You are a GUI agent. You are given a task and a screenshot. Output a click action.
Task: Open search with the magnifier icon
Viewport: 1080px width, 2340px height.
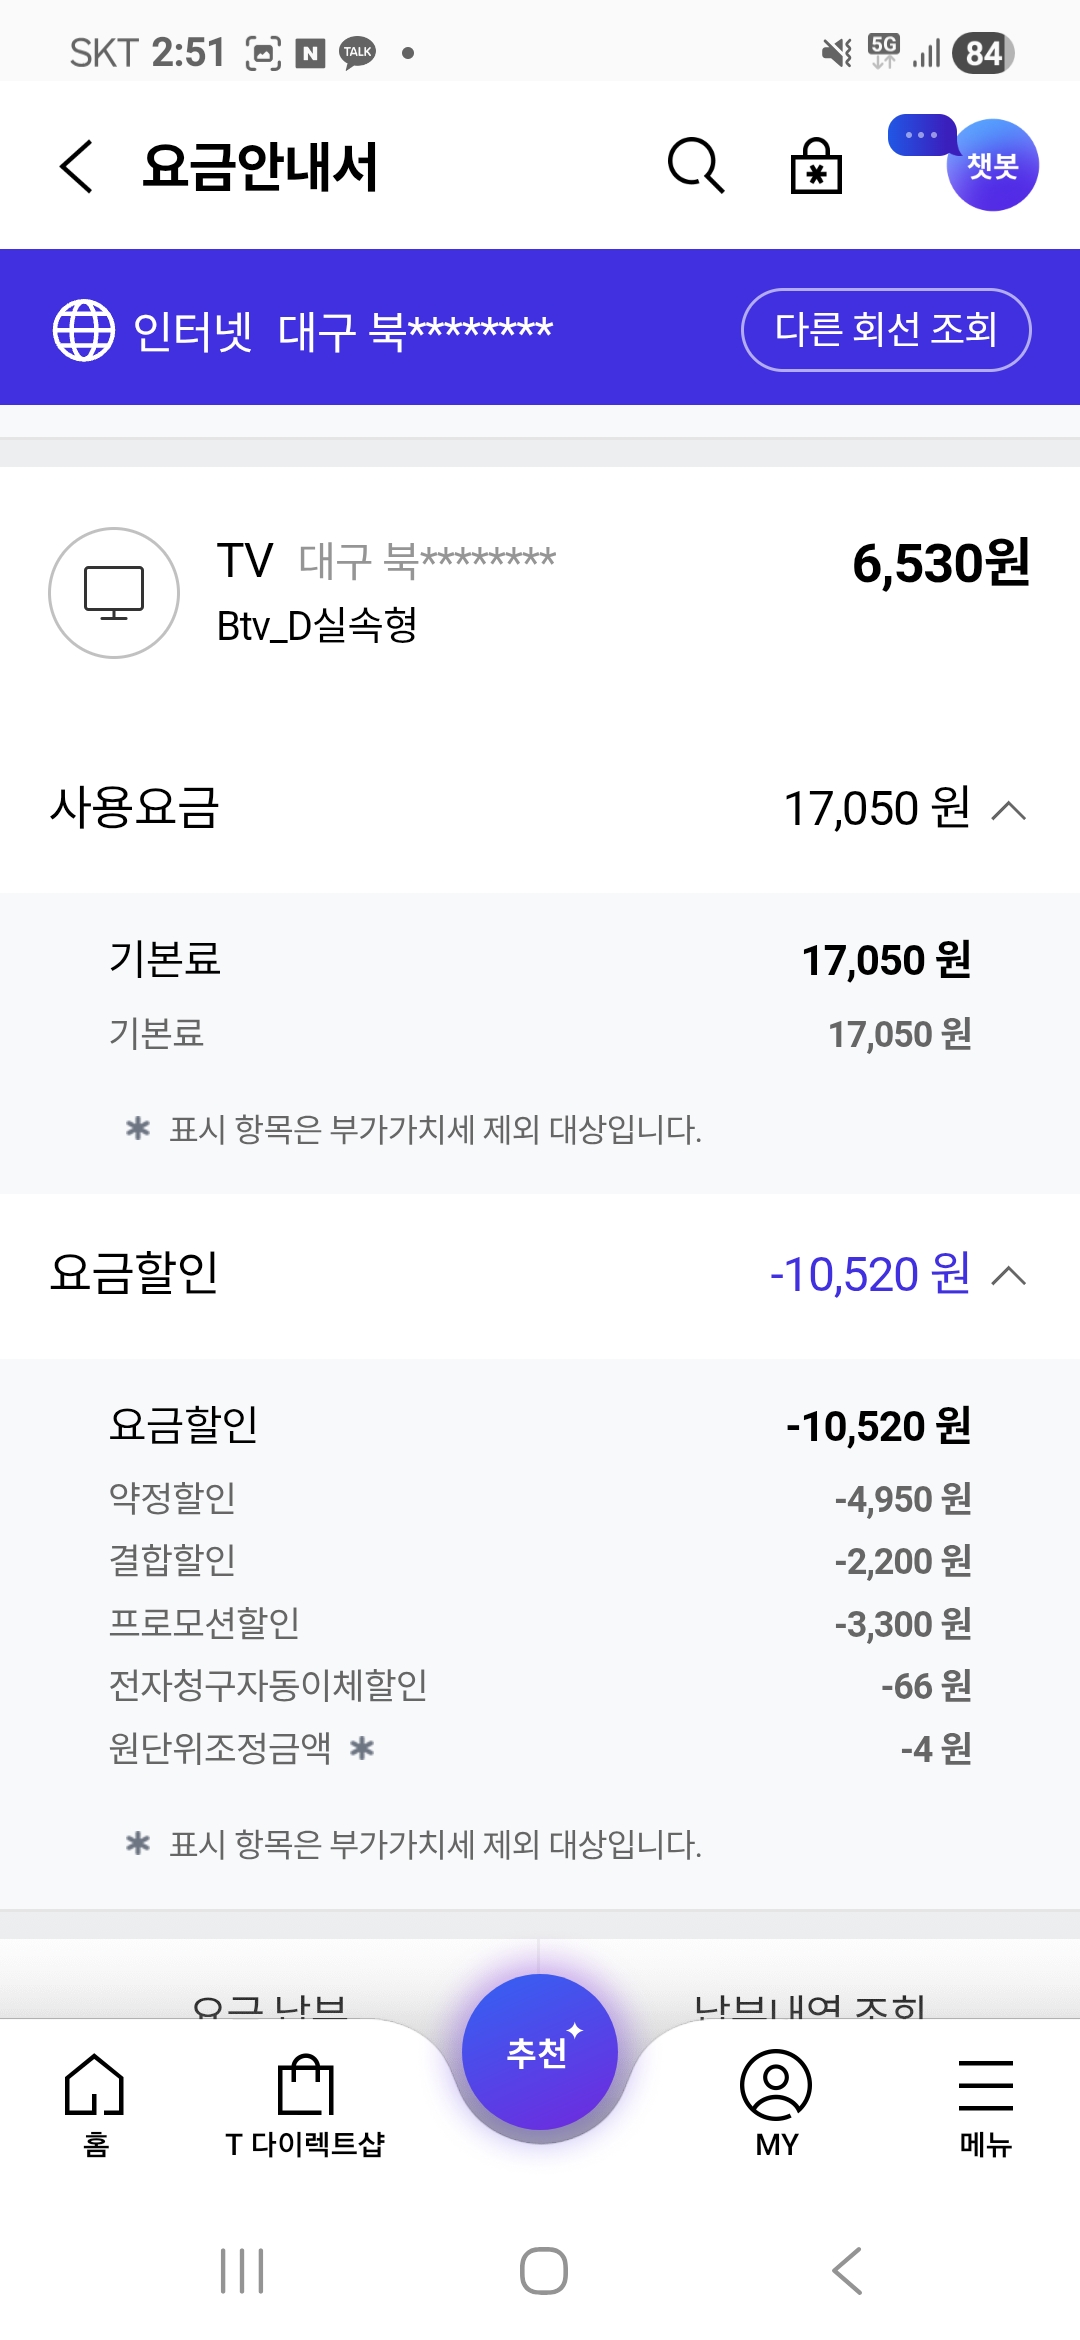tap(695, 165)
